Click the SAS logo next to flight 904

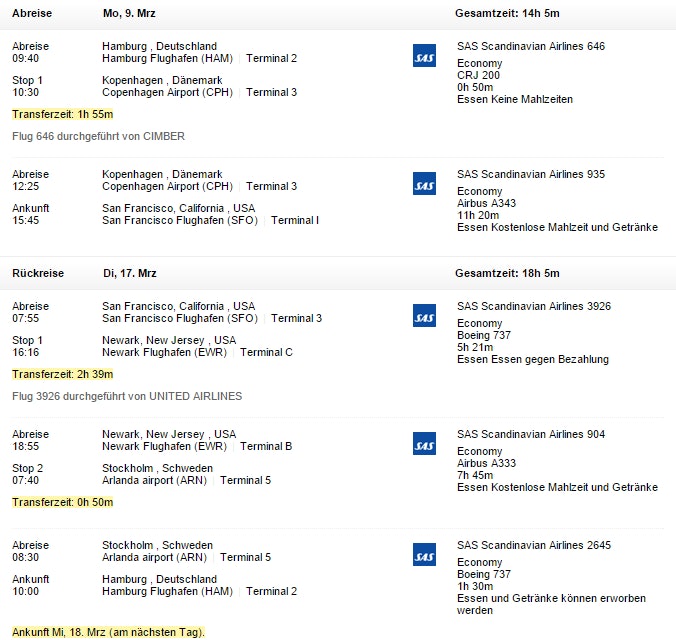[424, 444]
